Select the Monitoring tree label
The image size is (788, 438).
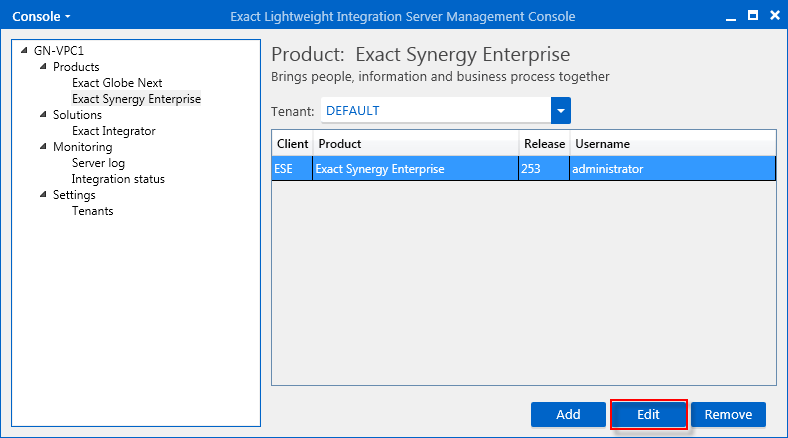[x=82, y=147]
